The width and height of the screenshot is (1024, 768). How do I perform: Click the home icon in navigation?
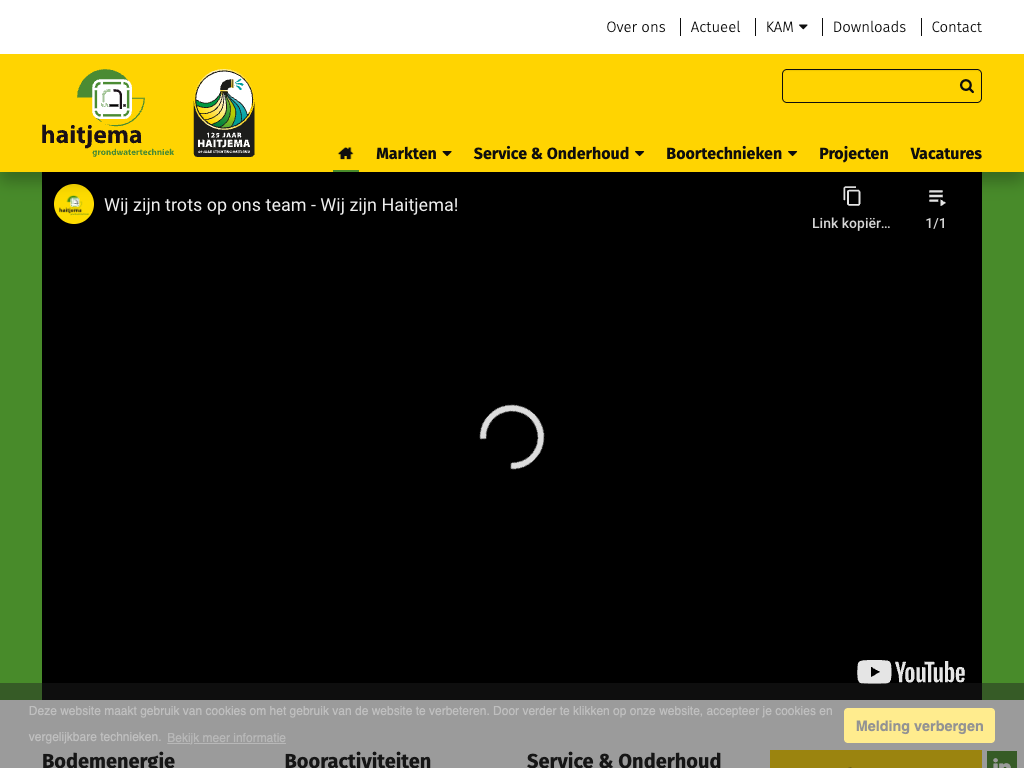pos(346,153)
